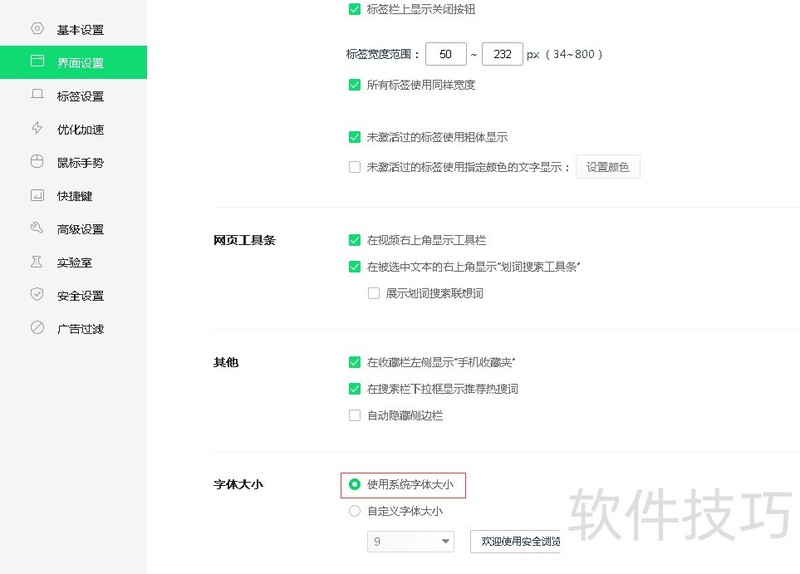
Task: Enable 自动隐藏侧边栏 checkbox
Action: [354, 415]
